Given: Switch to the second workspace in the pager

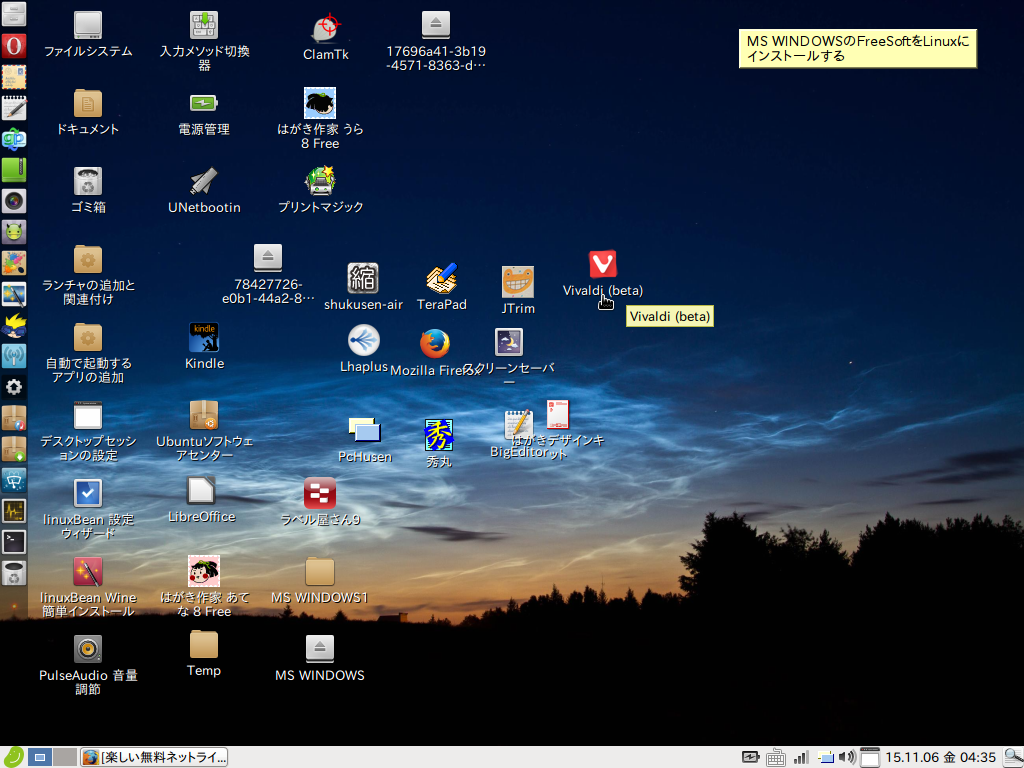Looking at the screenshot, I should 64,757.
